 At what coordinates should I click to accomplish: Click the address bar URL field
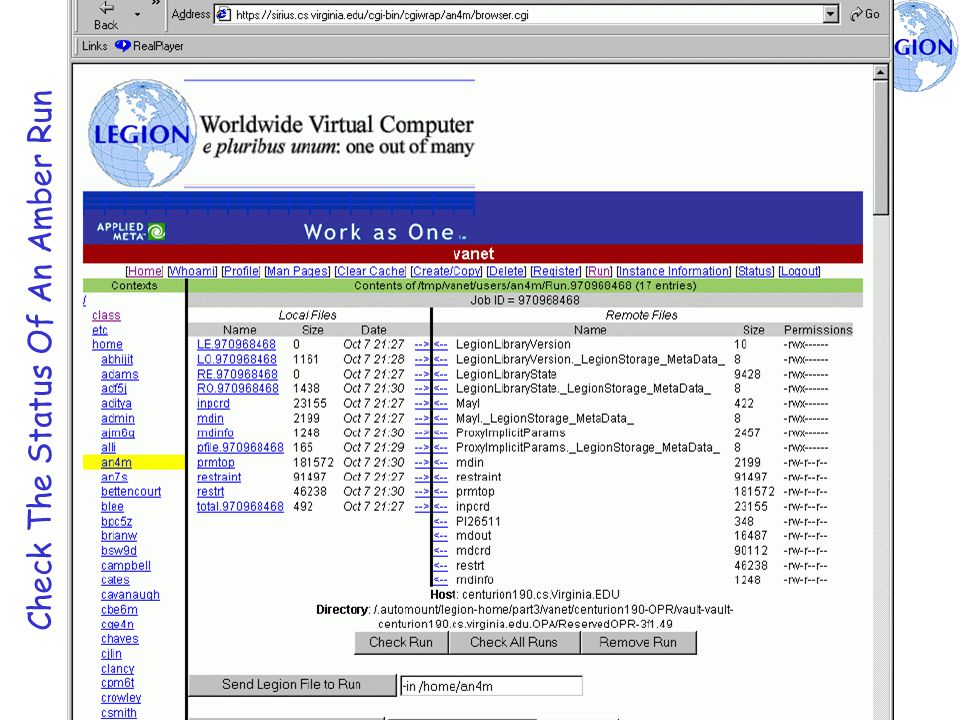click(x=527, y=15)
